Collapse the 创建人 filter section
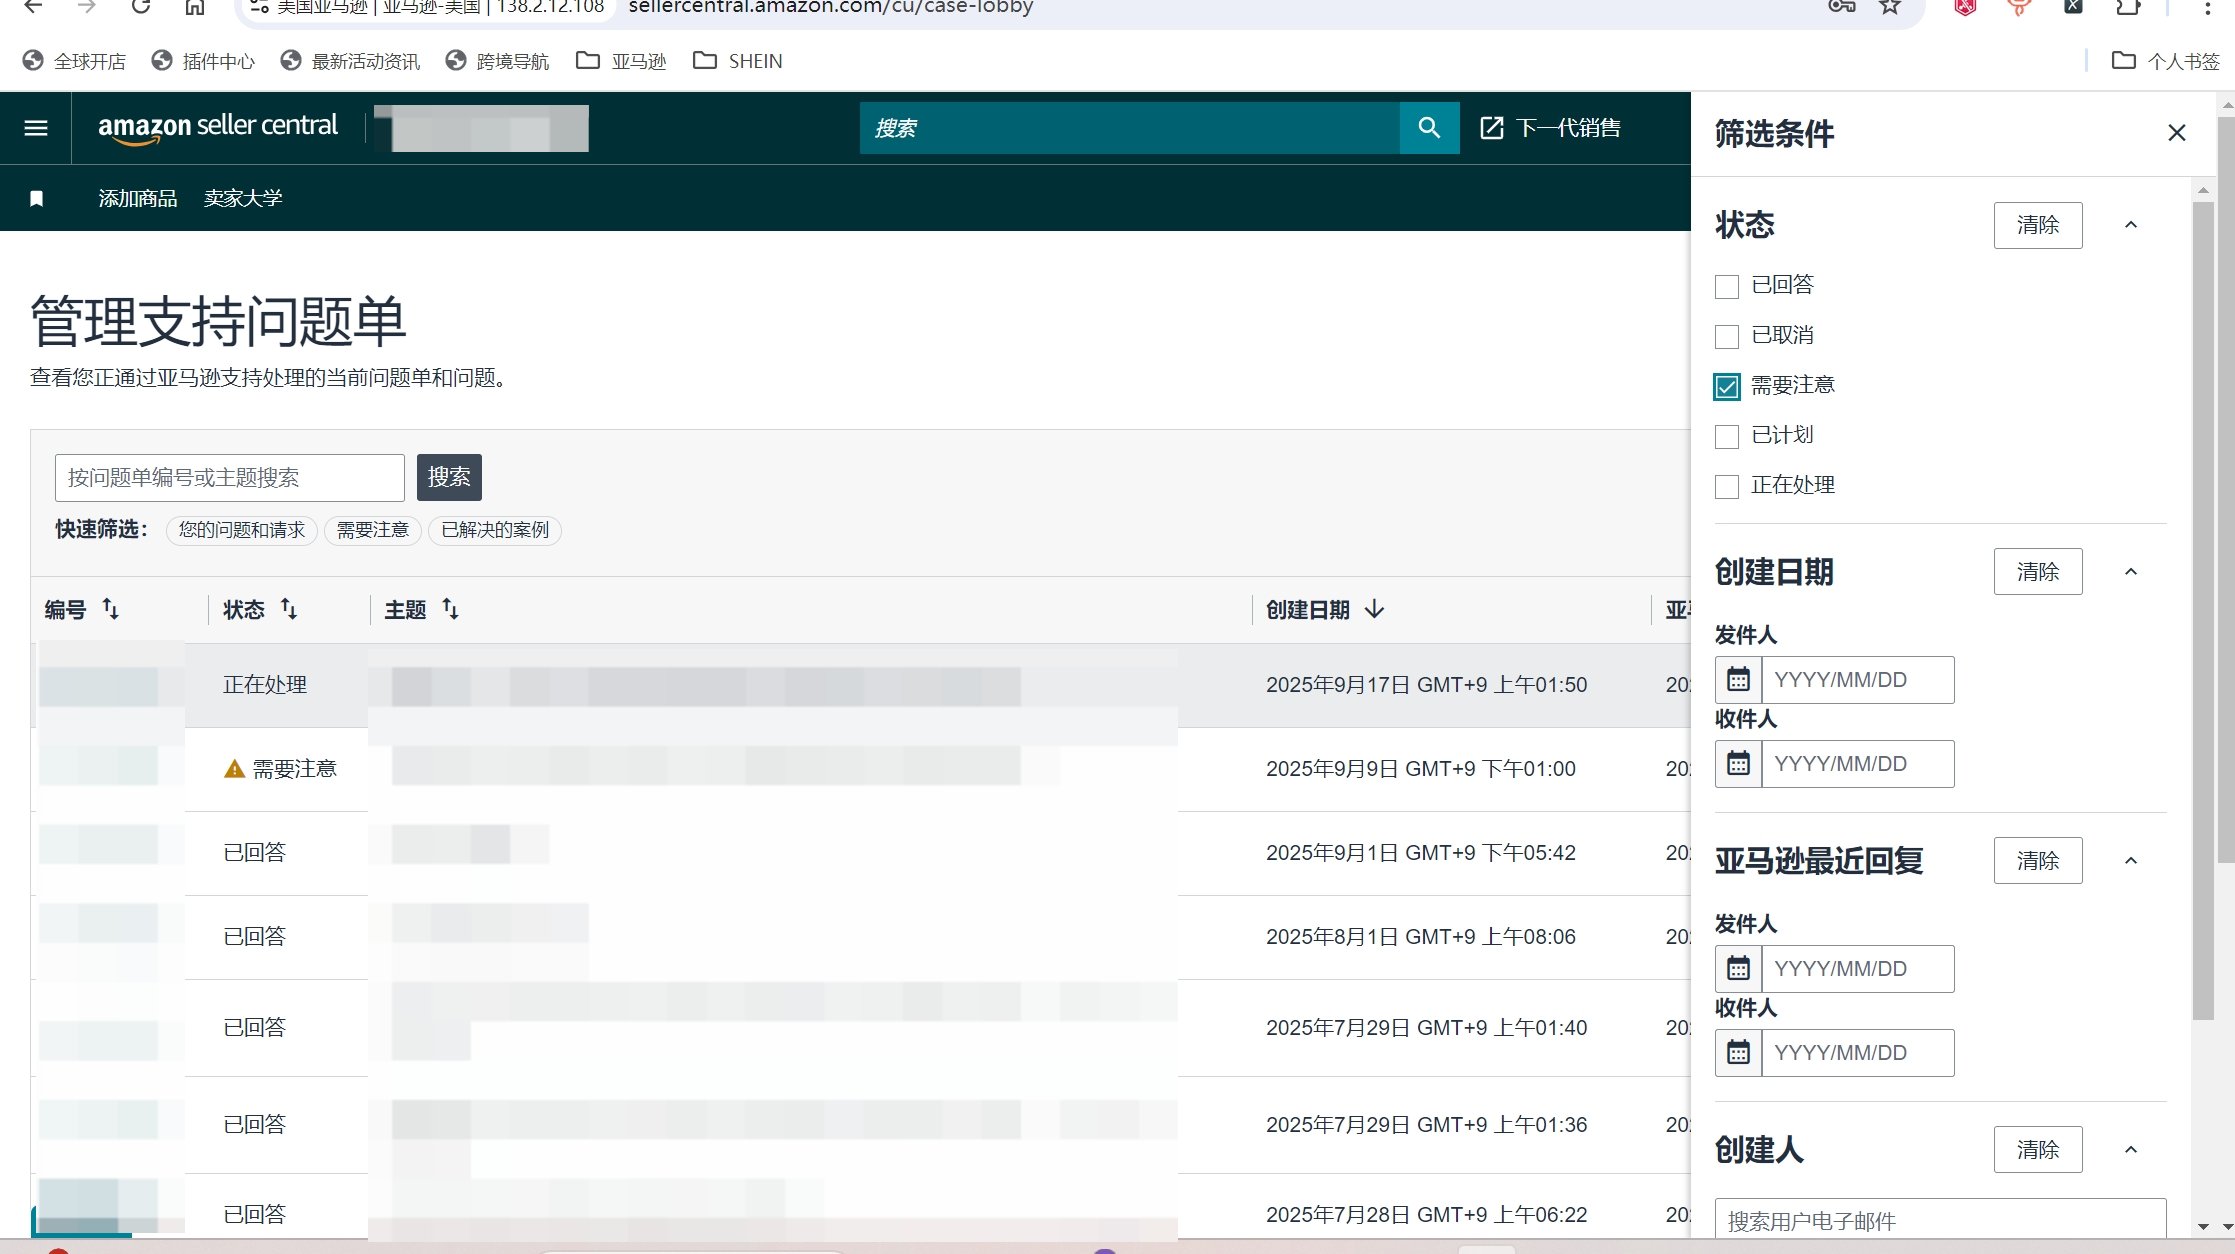 [x=2131, y=1150]
